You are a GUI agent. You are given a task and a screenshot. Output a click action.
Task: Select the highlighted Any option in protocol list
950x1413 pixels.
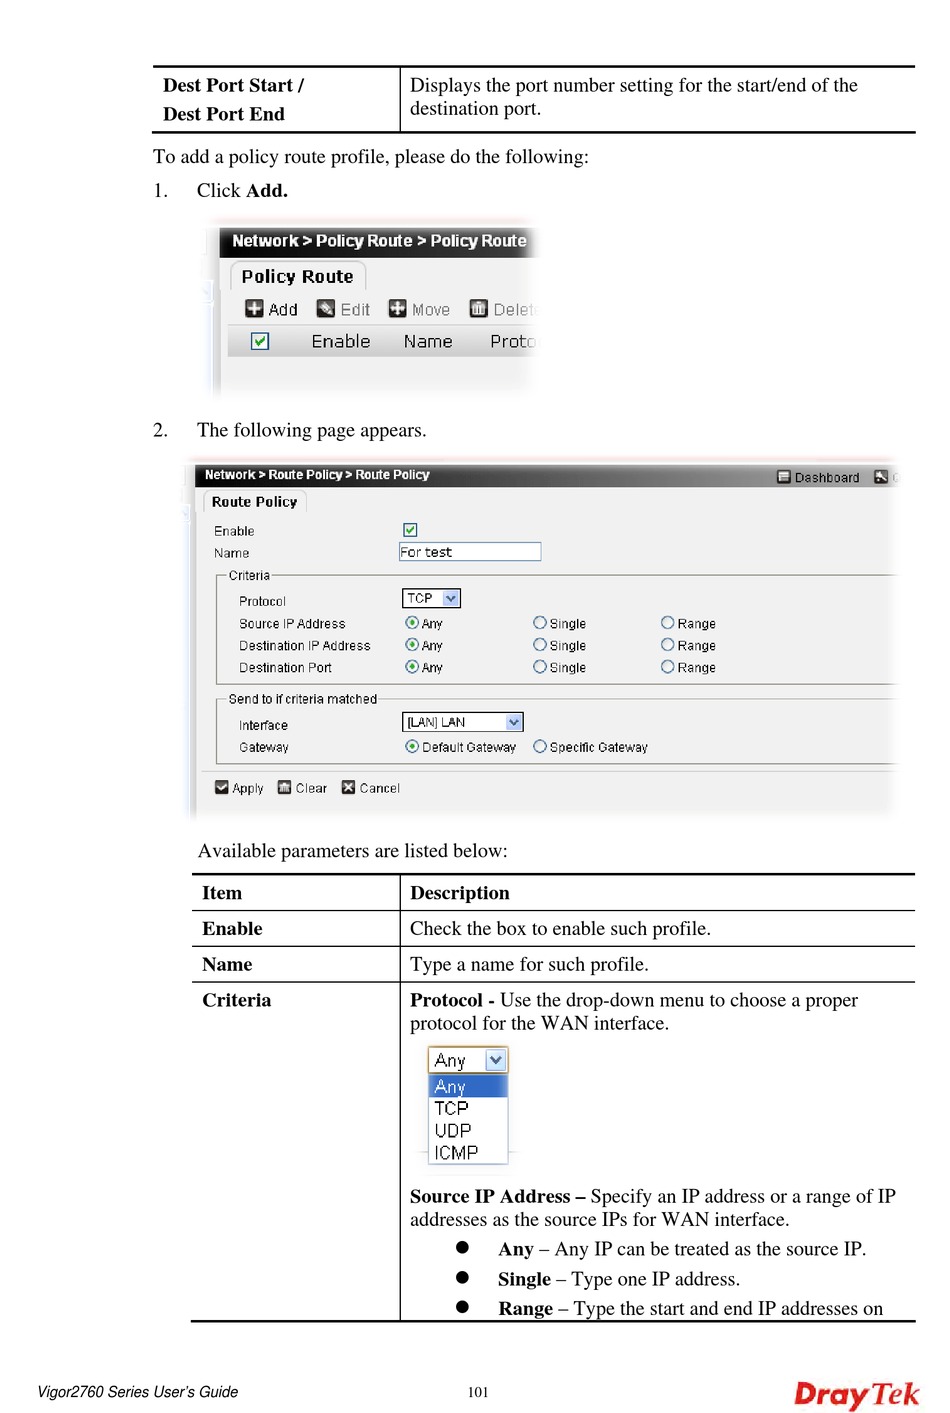click(468, 1086)
